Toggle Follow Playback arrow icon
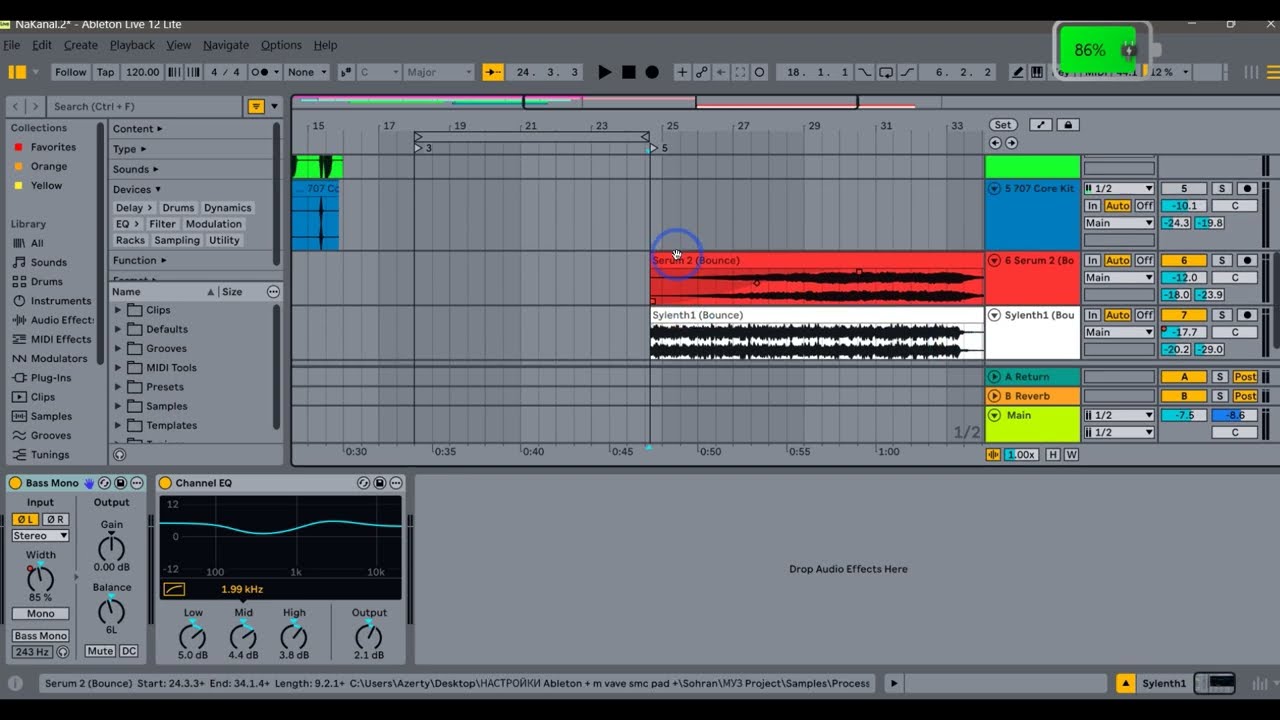 (x=493, y=72)
